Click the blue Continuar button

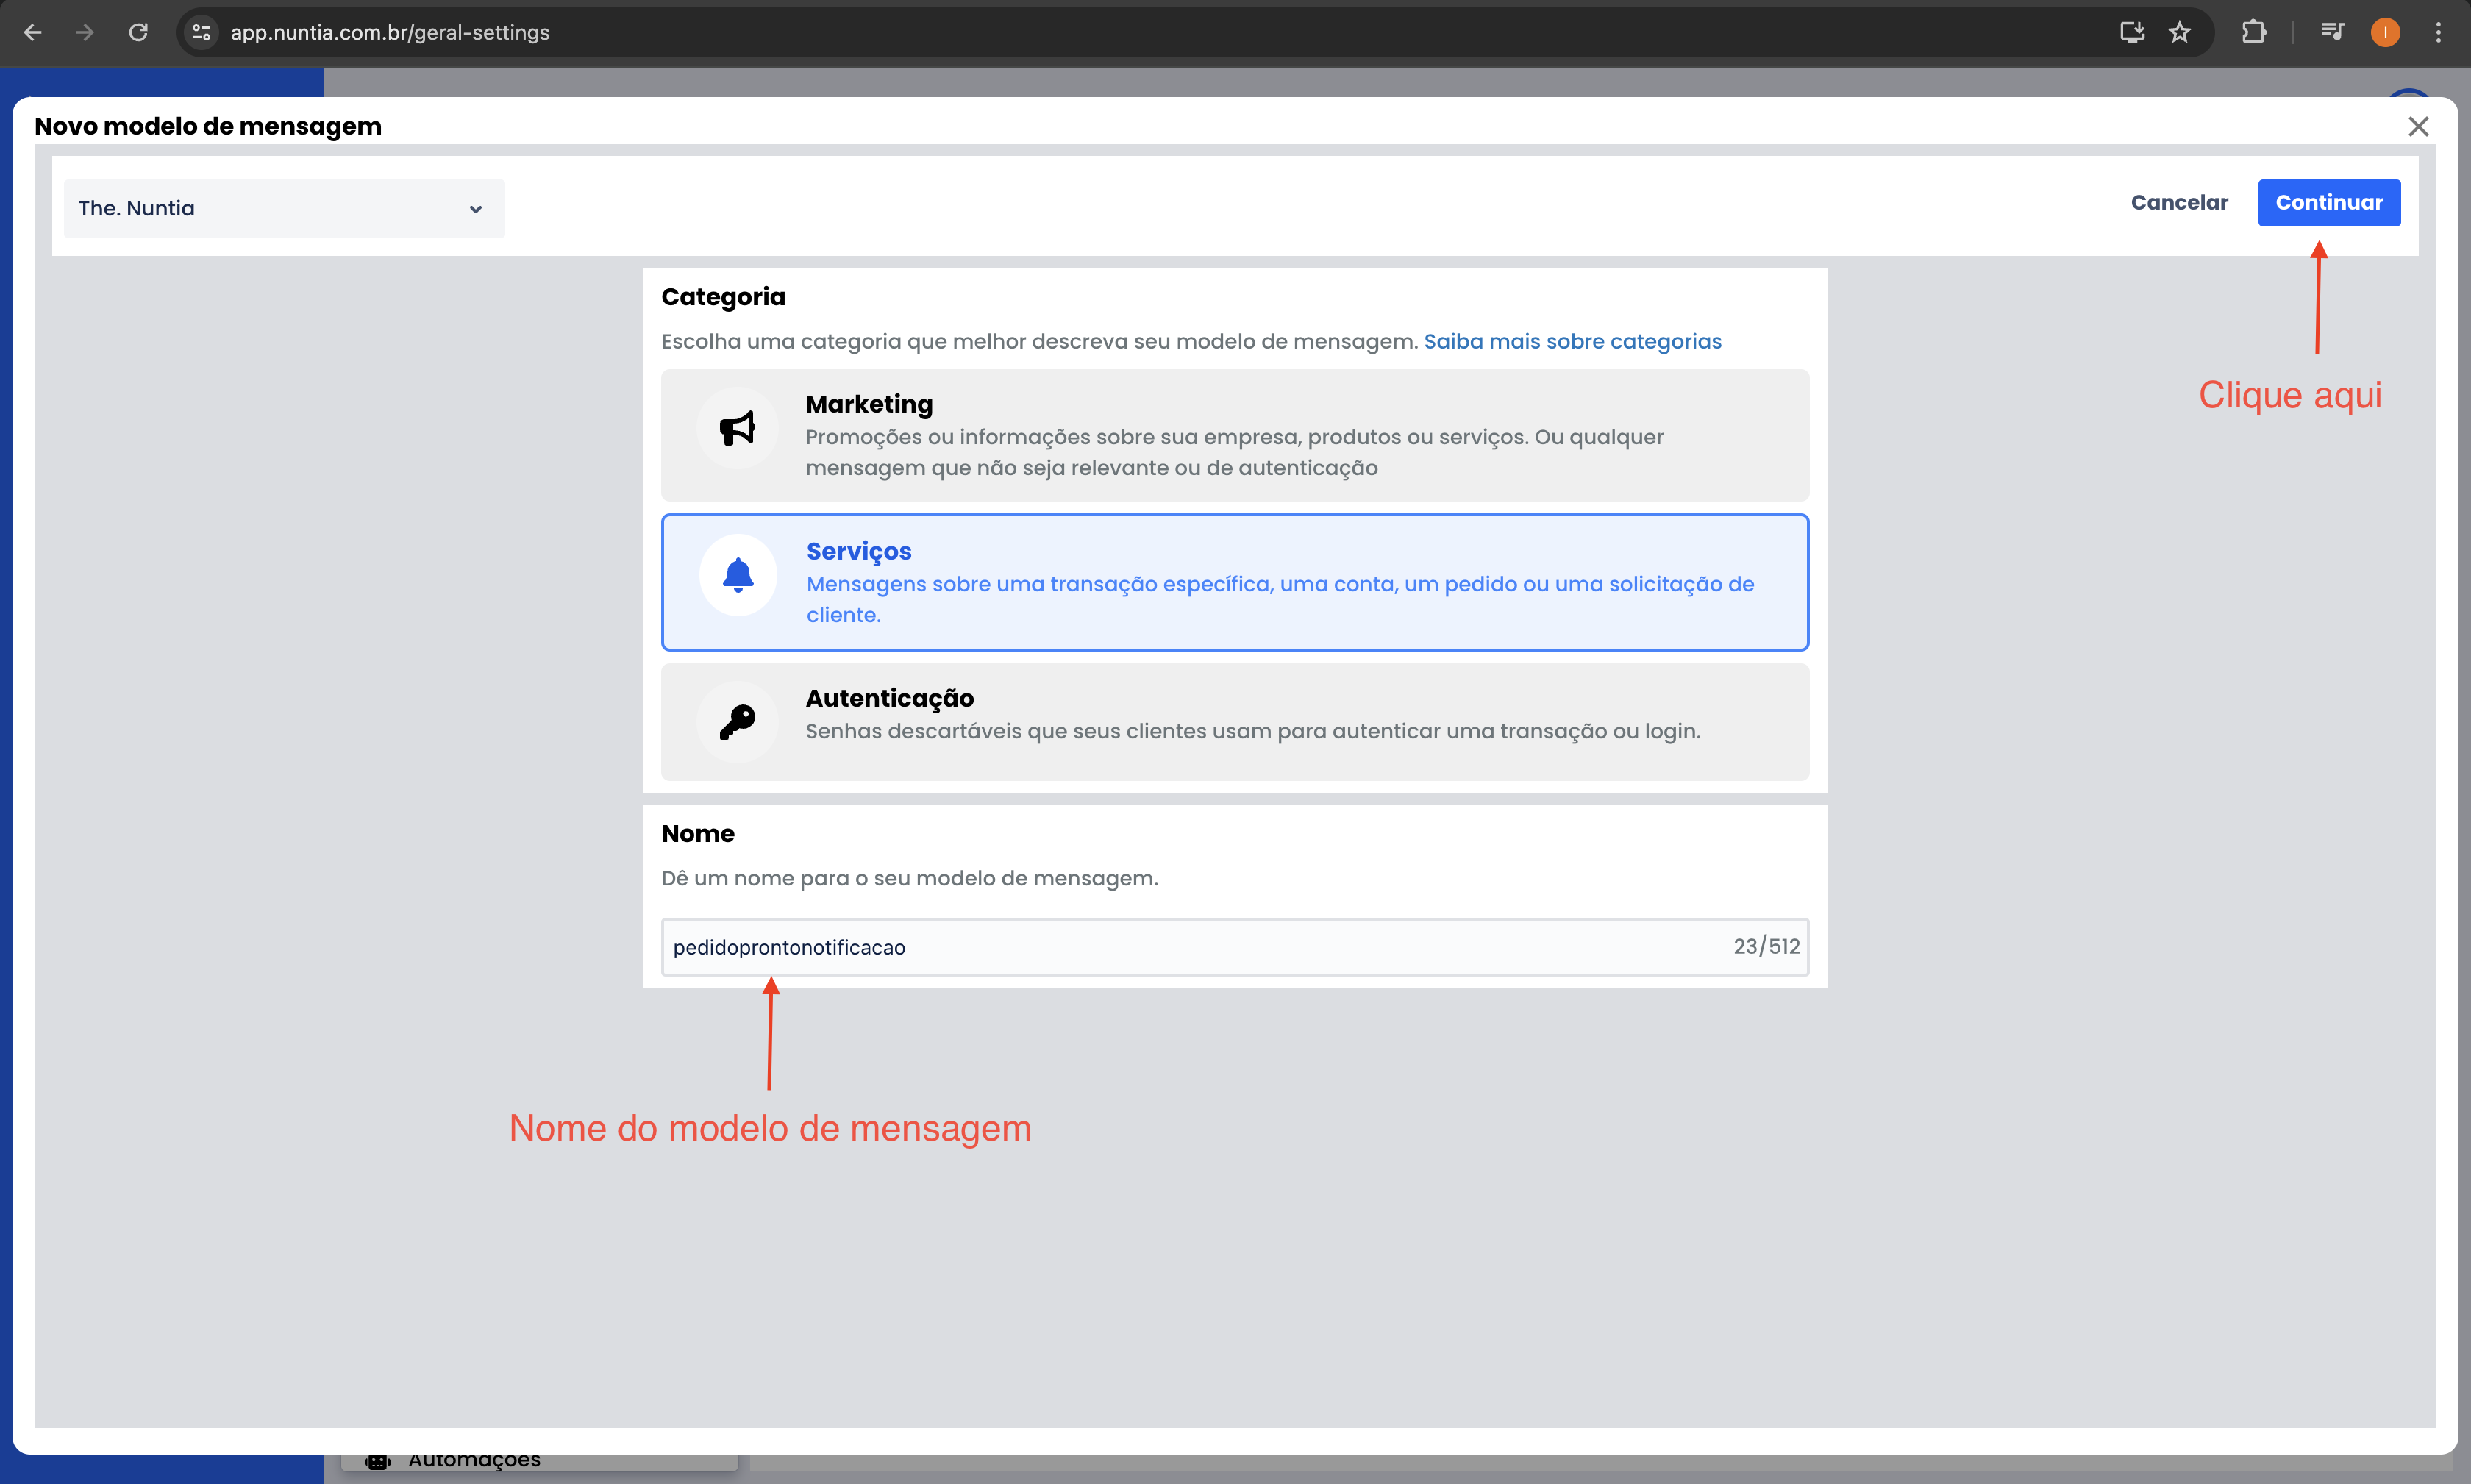[x=2329, y=202]
